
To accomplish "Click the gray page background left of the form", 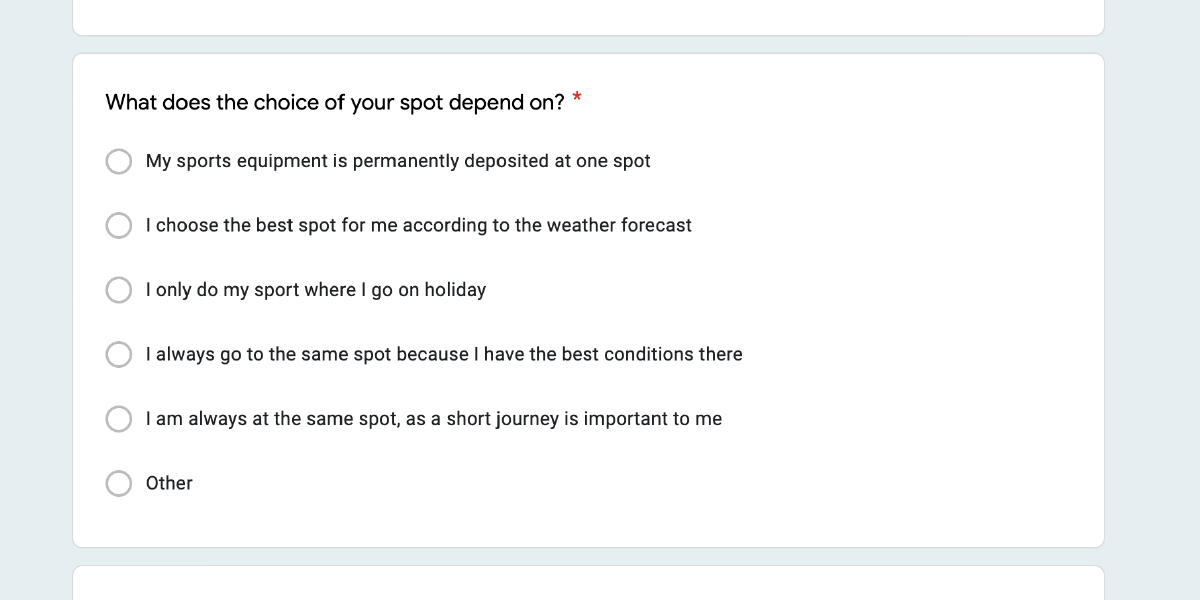I will click(x=35, y=300).
